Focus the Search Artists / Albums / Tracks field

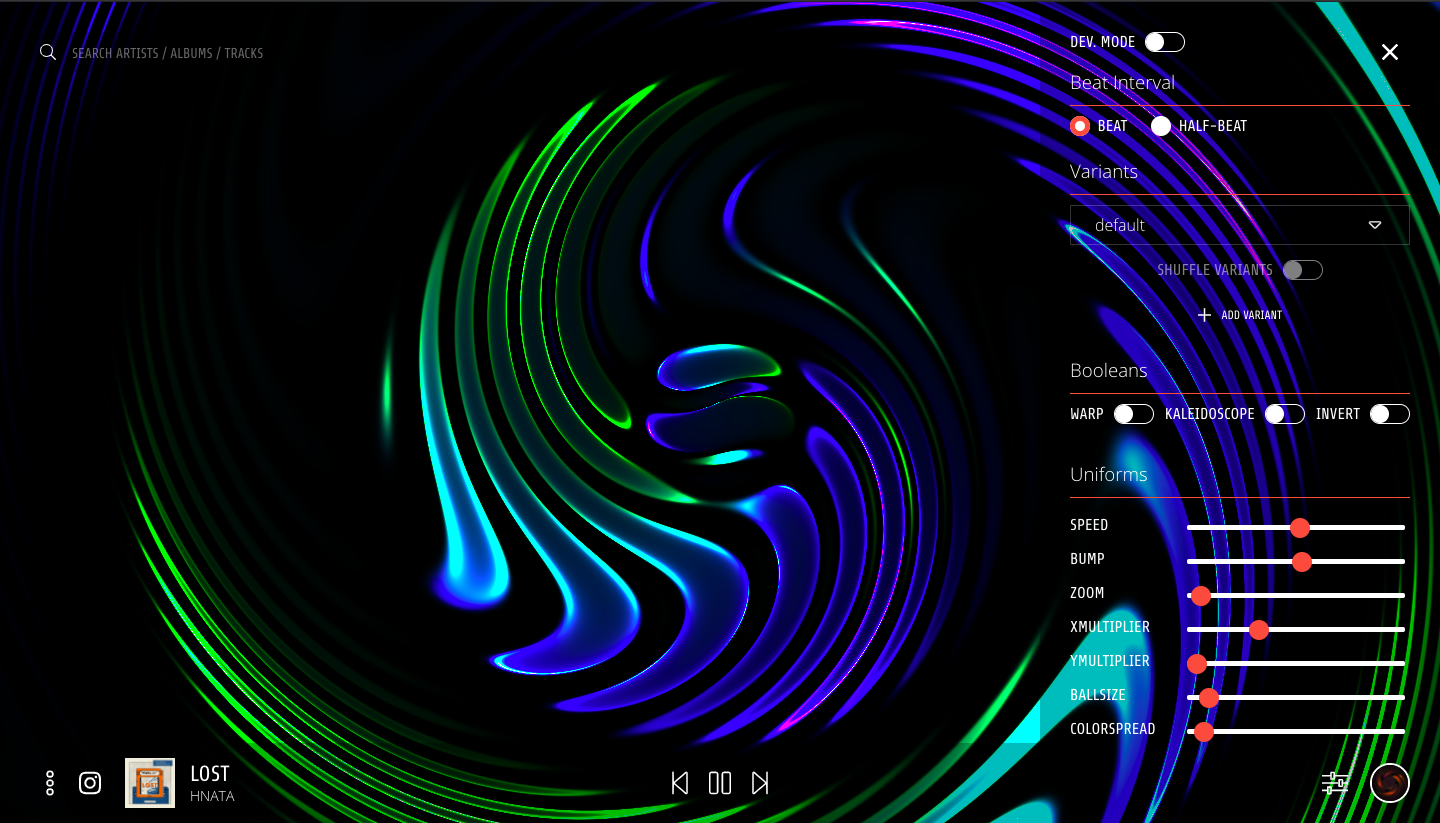pyautogui.click(x=168, y=53)
